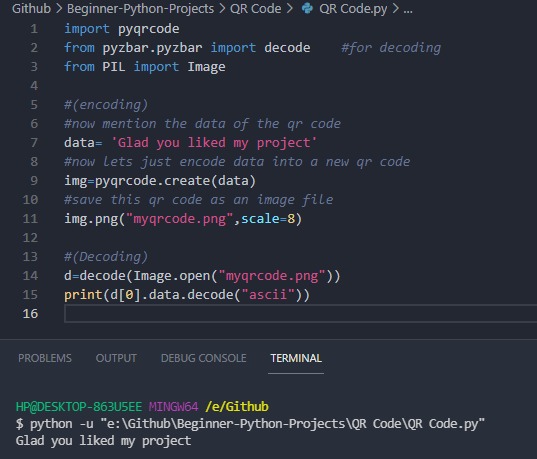Select the QR Code folder breadcrumb
Screen dimensions: 537x459
pyautogui.click(x=255, y=9)
